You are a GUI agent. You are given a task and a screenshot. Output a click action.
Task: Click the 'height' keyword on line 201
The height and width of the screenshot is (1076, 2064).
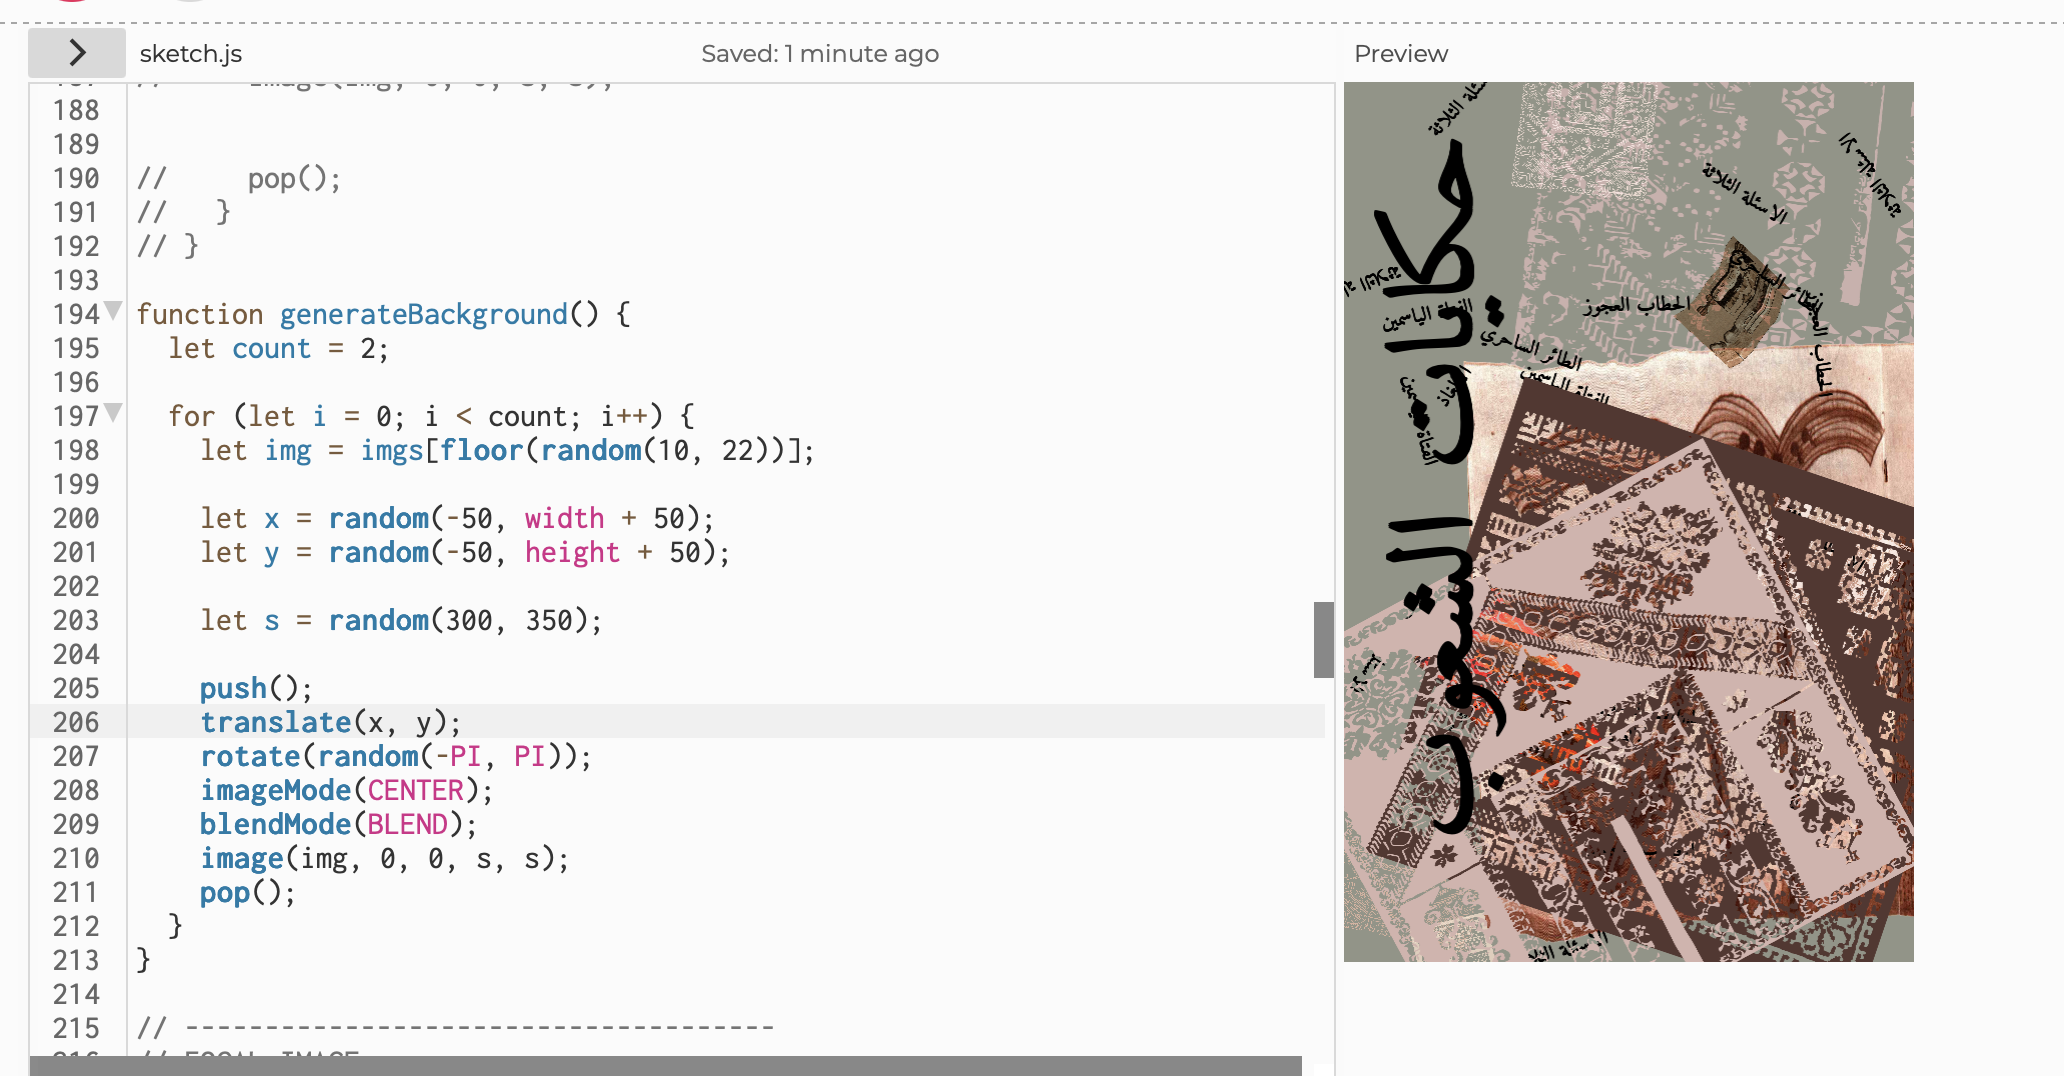[x=572, y=553]
